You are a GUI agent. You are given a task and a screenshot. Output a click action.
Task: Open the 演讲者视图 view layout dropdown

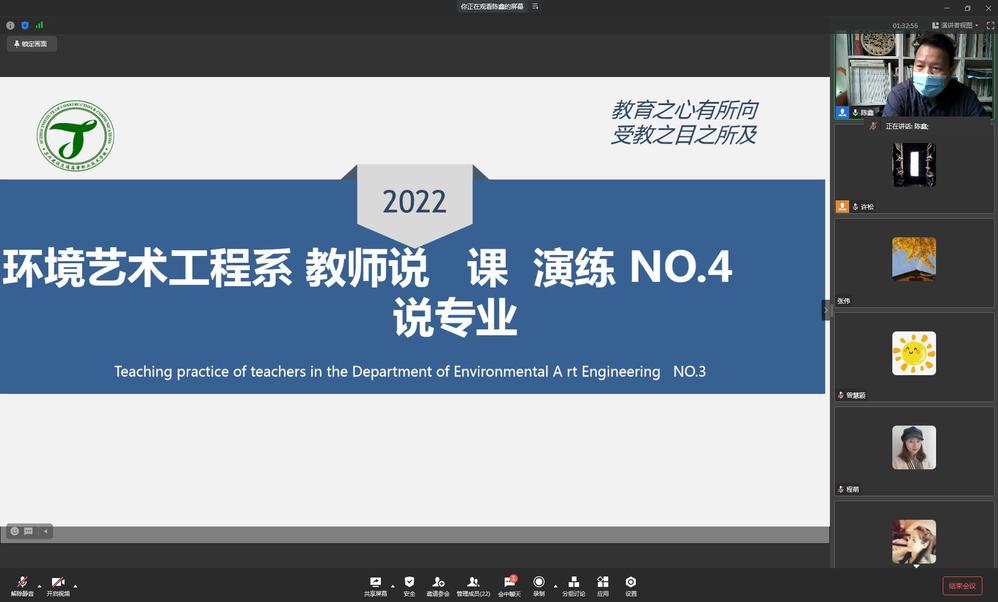[x=953, y=25]
